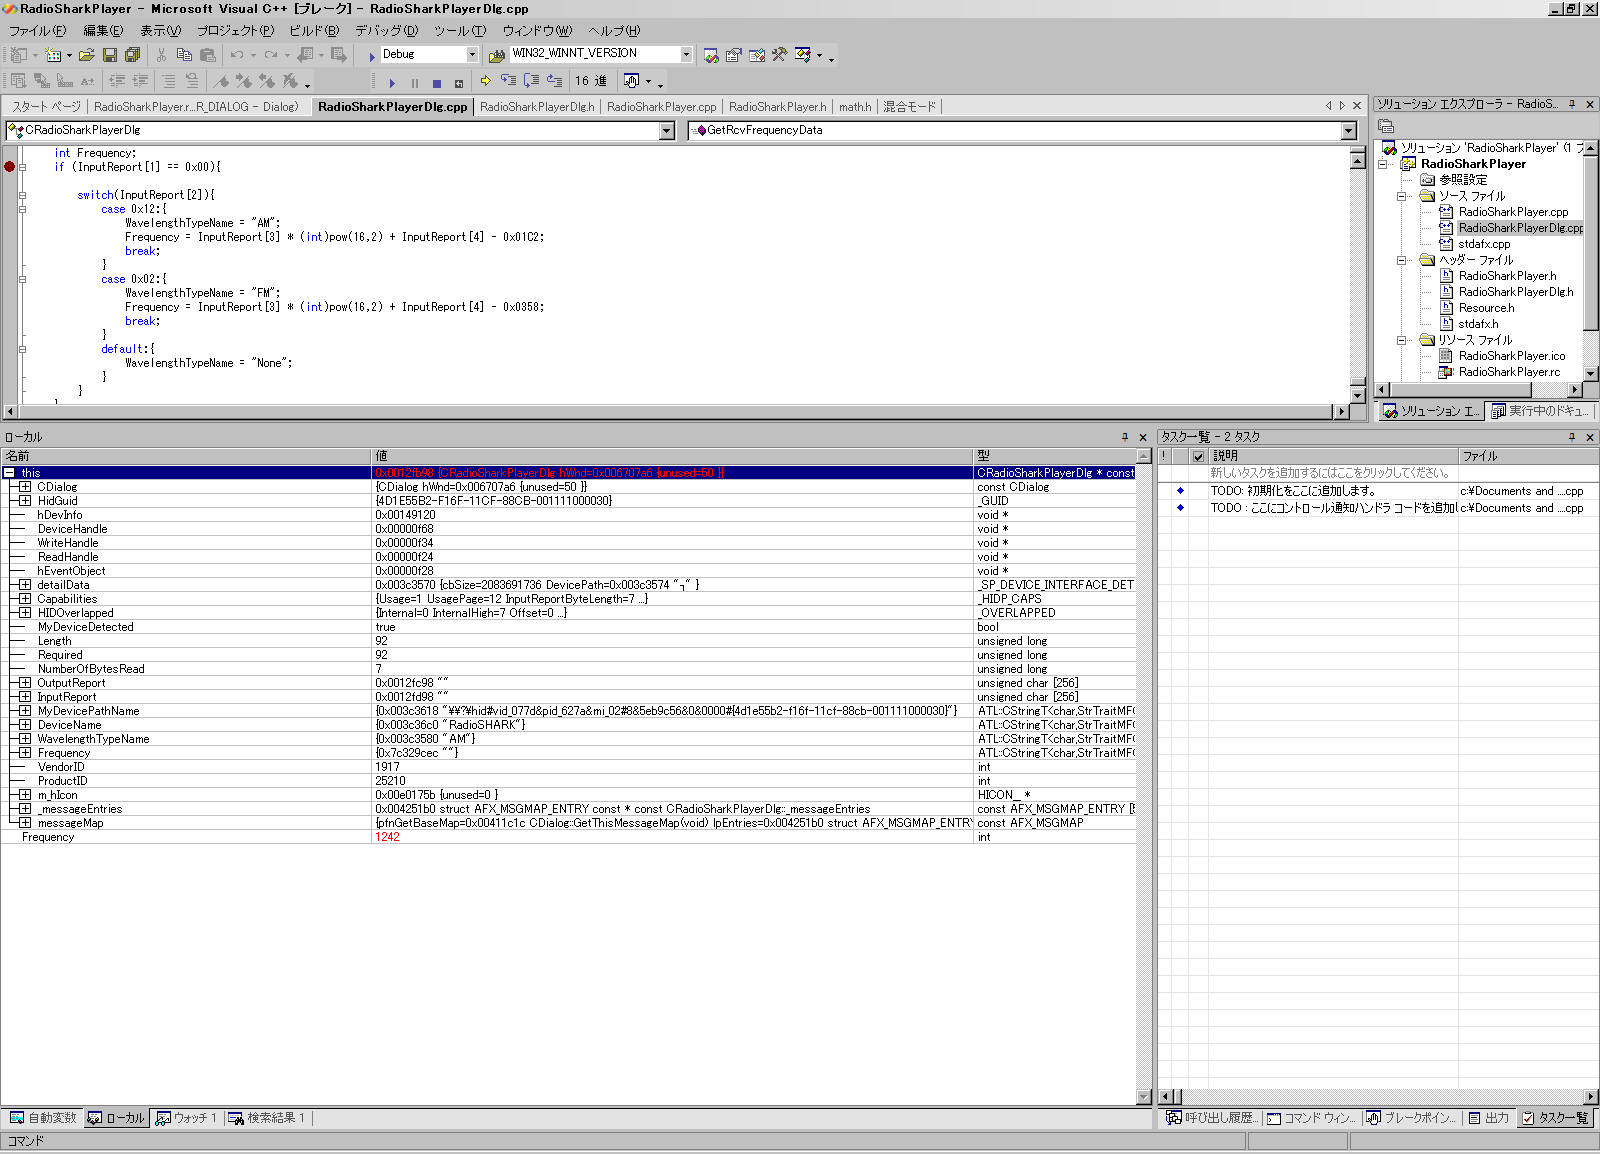Click the Properties Window toolbar icon
The height and width of the screenshot is (1154, 1600).
click(734, 55)
